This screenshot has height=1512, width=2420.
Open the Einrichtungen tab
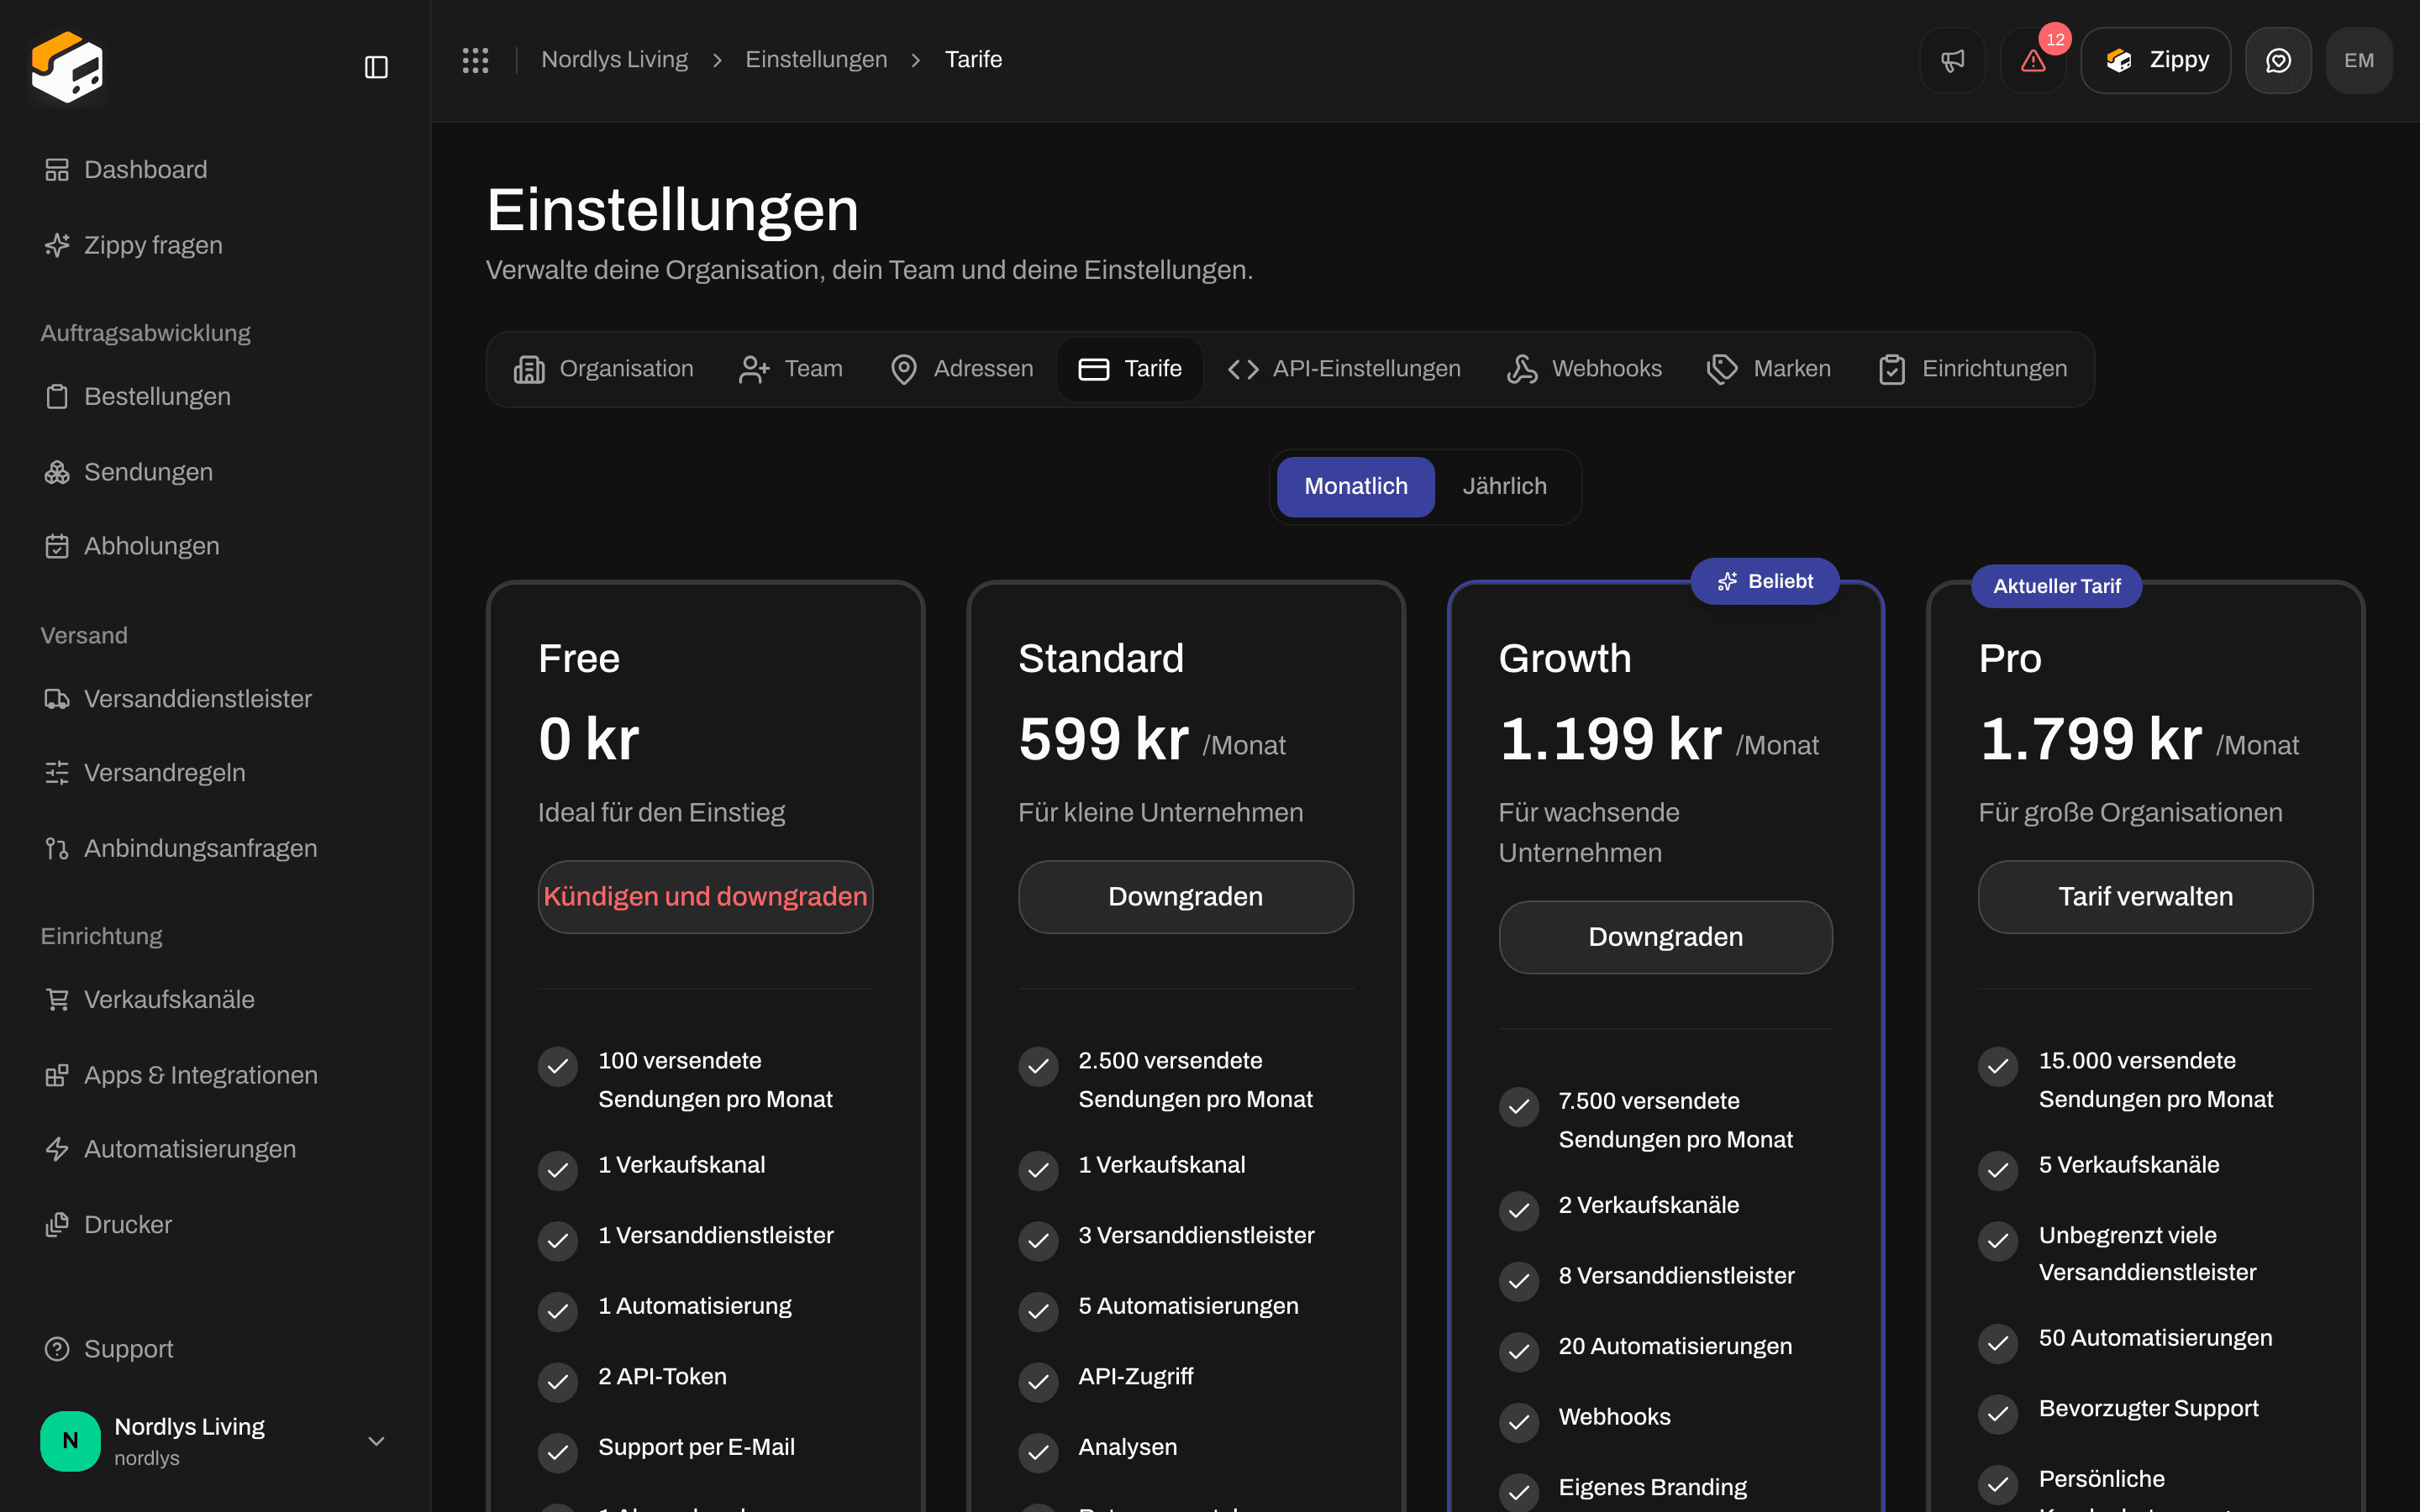click(x=1972, y=369)
